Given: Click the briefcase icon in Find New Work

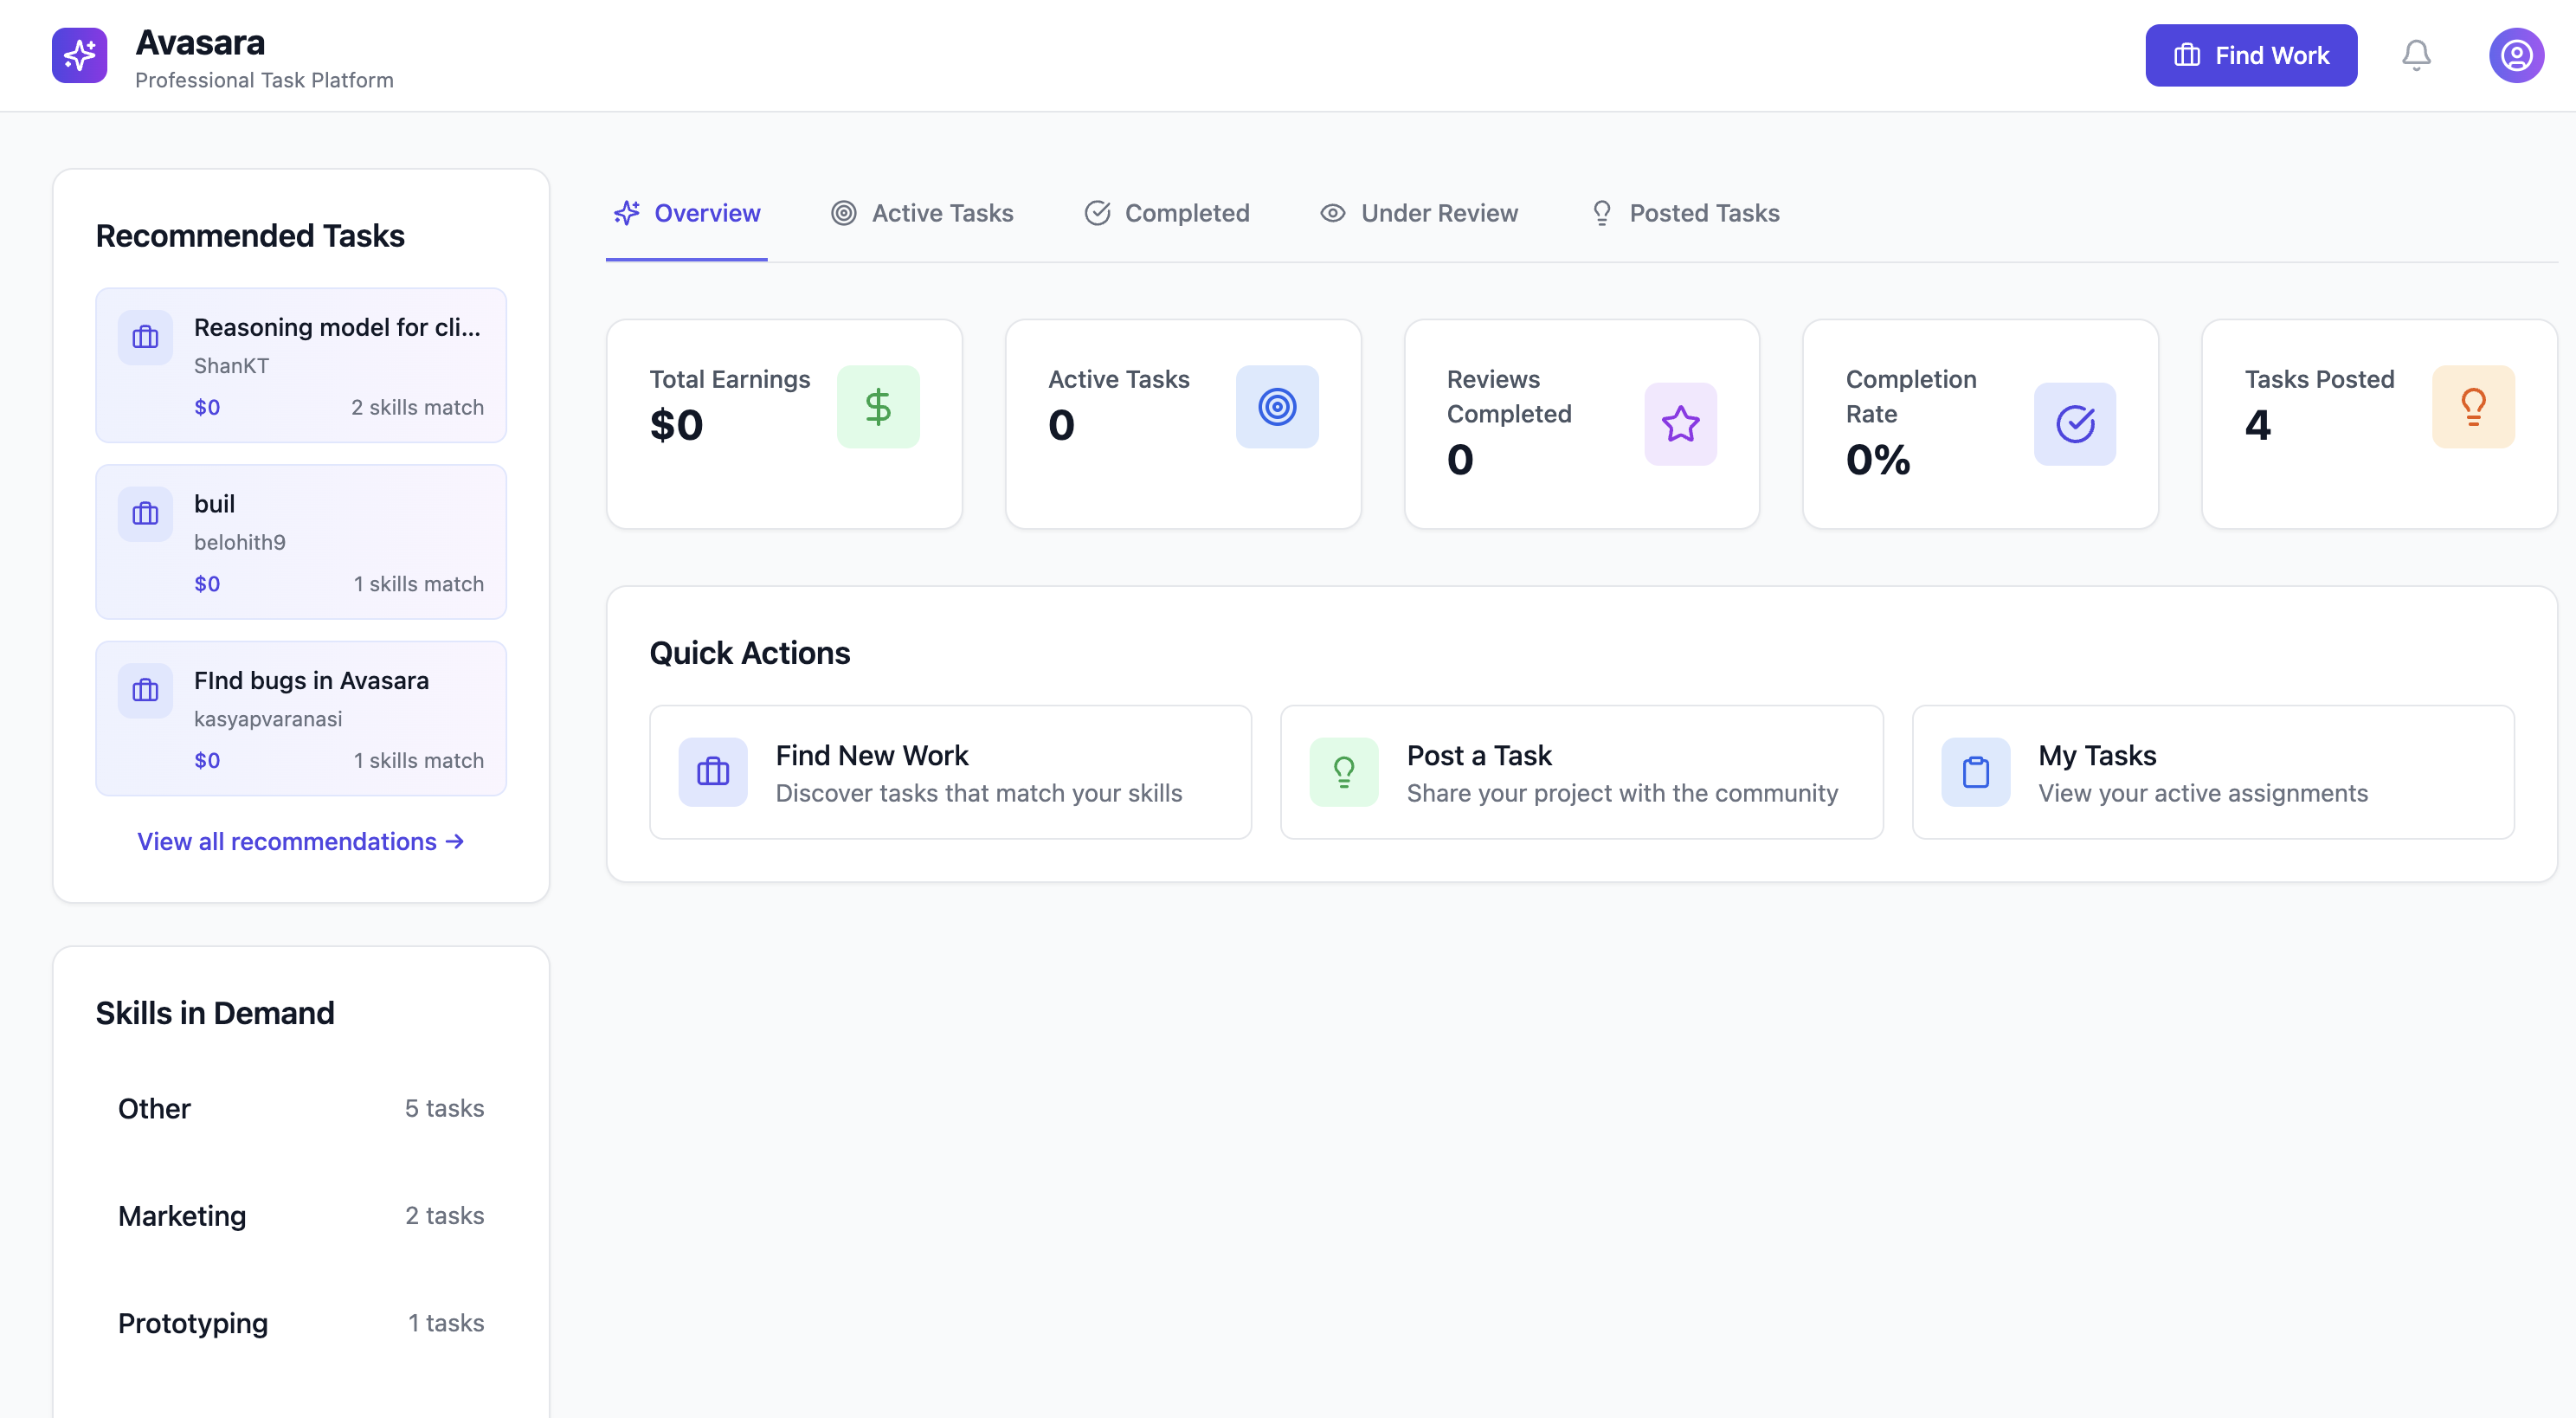Looking at the screenshot, I should (713, 772).
